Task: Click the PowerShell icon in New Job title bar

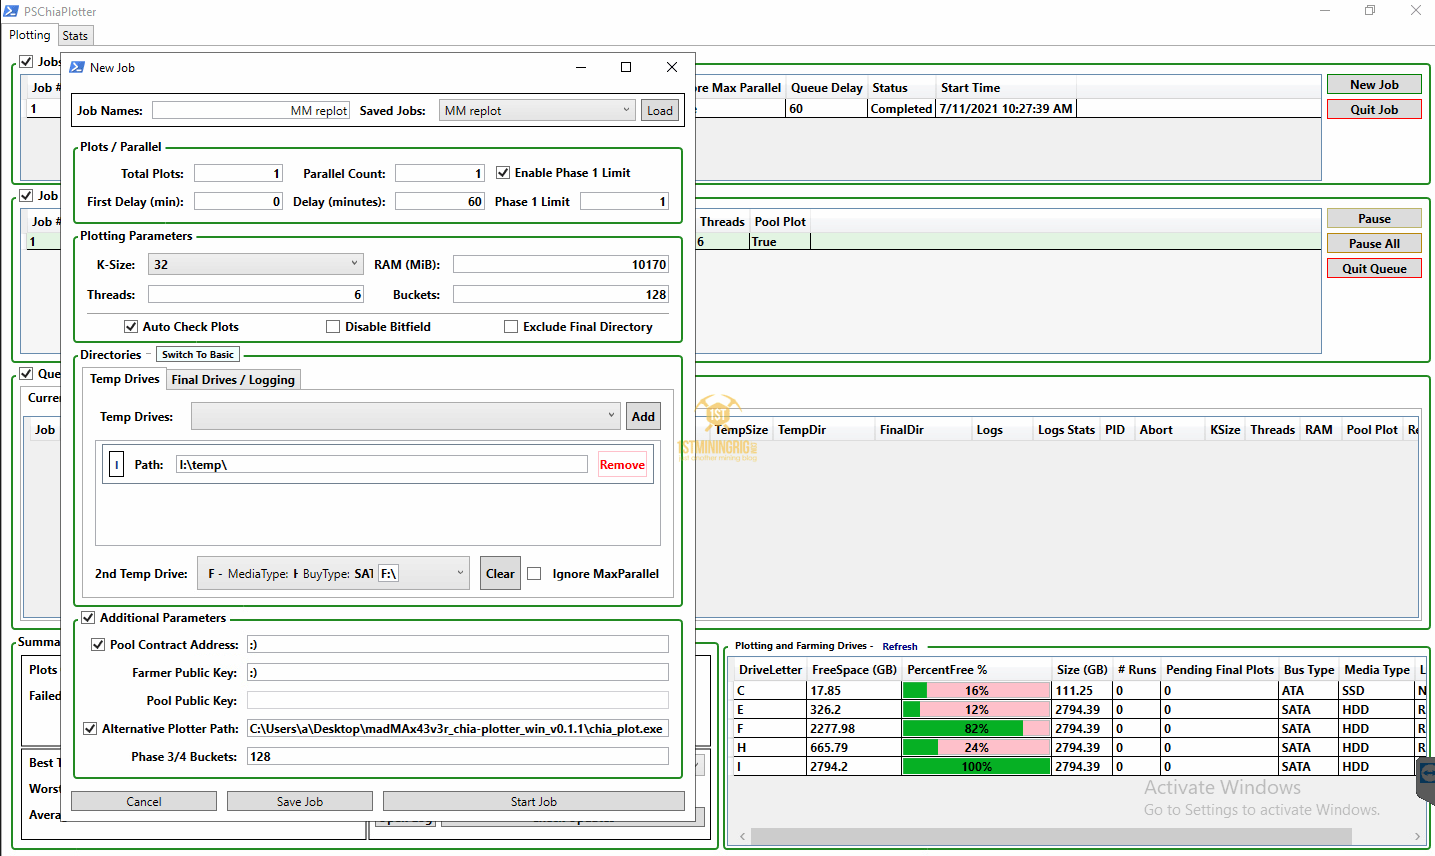Action: tap(77, 67)
